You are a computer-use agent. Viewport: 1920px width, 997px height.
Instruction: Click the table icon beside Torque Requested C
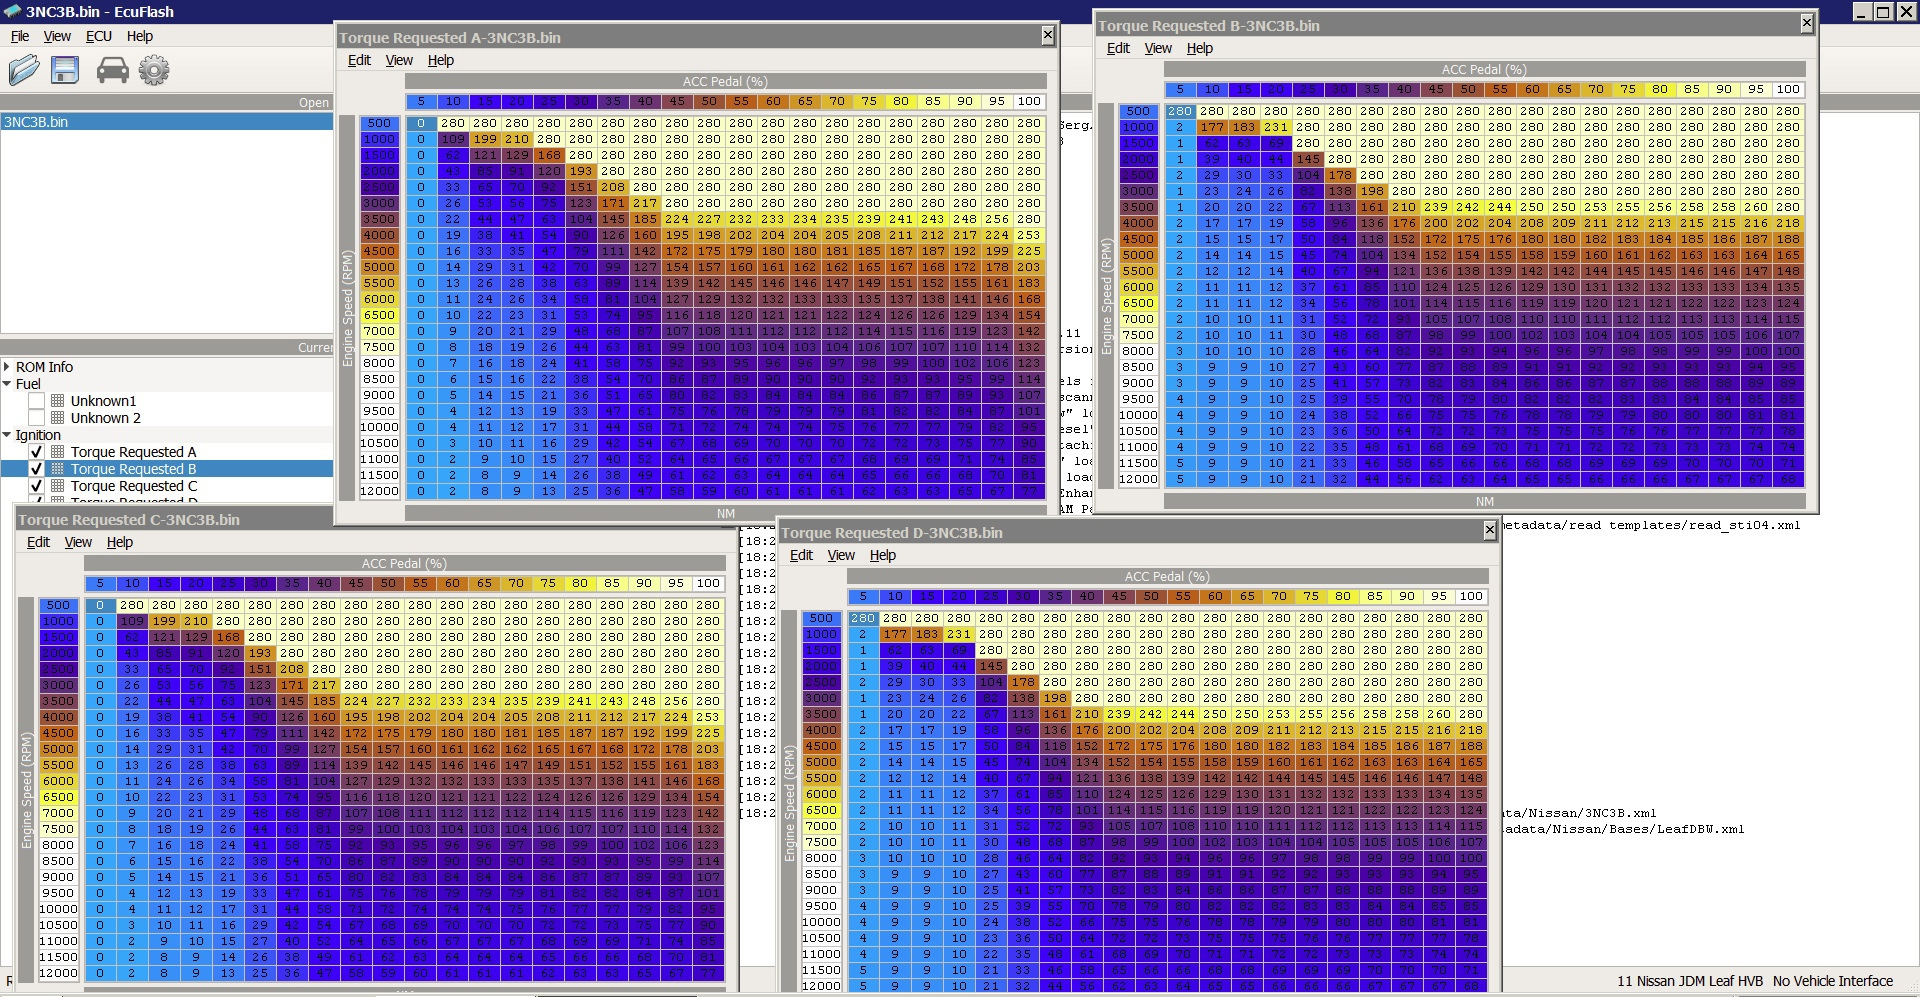[58, 486]
